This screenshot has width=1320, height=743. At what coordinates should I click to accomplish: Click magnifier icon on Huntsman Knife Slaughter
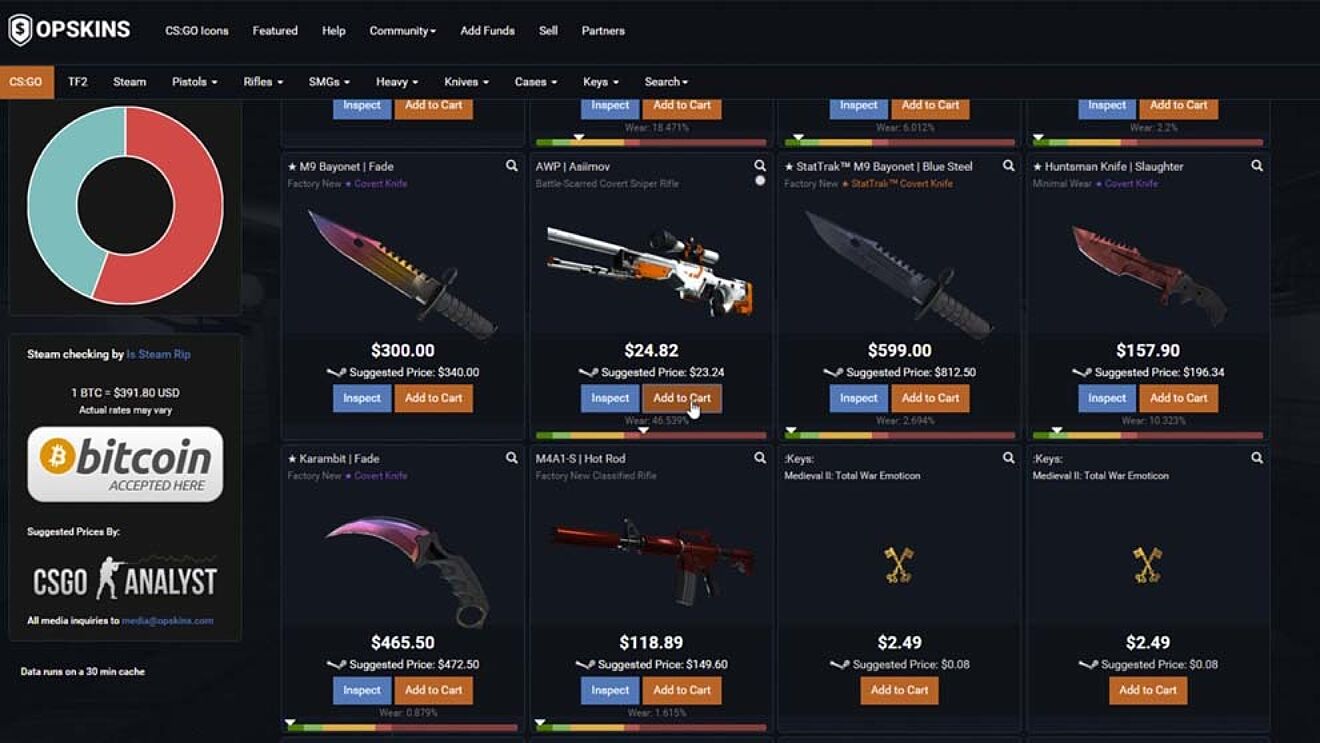(1257, 166)
